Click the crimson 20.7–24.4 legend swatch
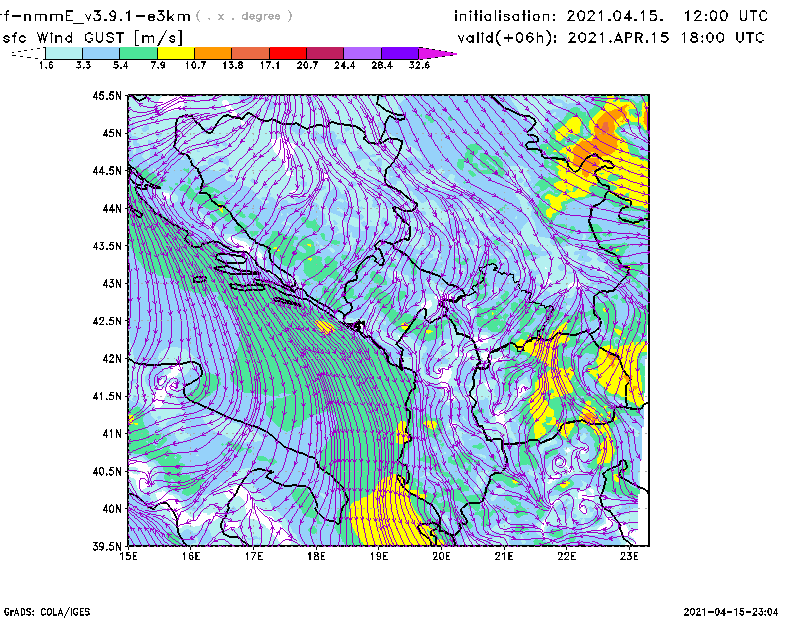Viewport: 800px width, 618px height. point(325,53)
